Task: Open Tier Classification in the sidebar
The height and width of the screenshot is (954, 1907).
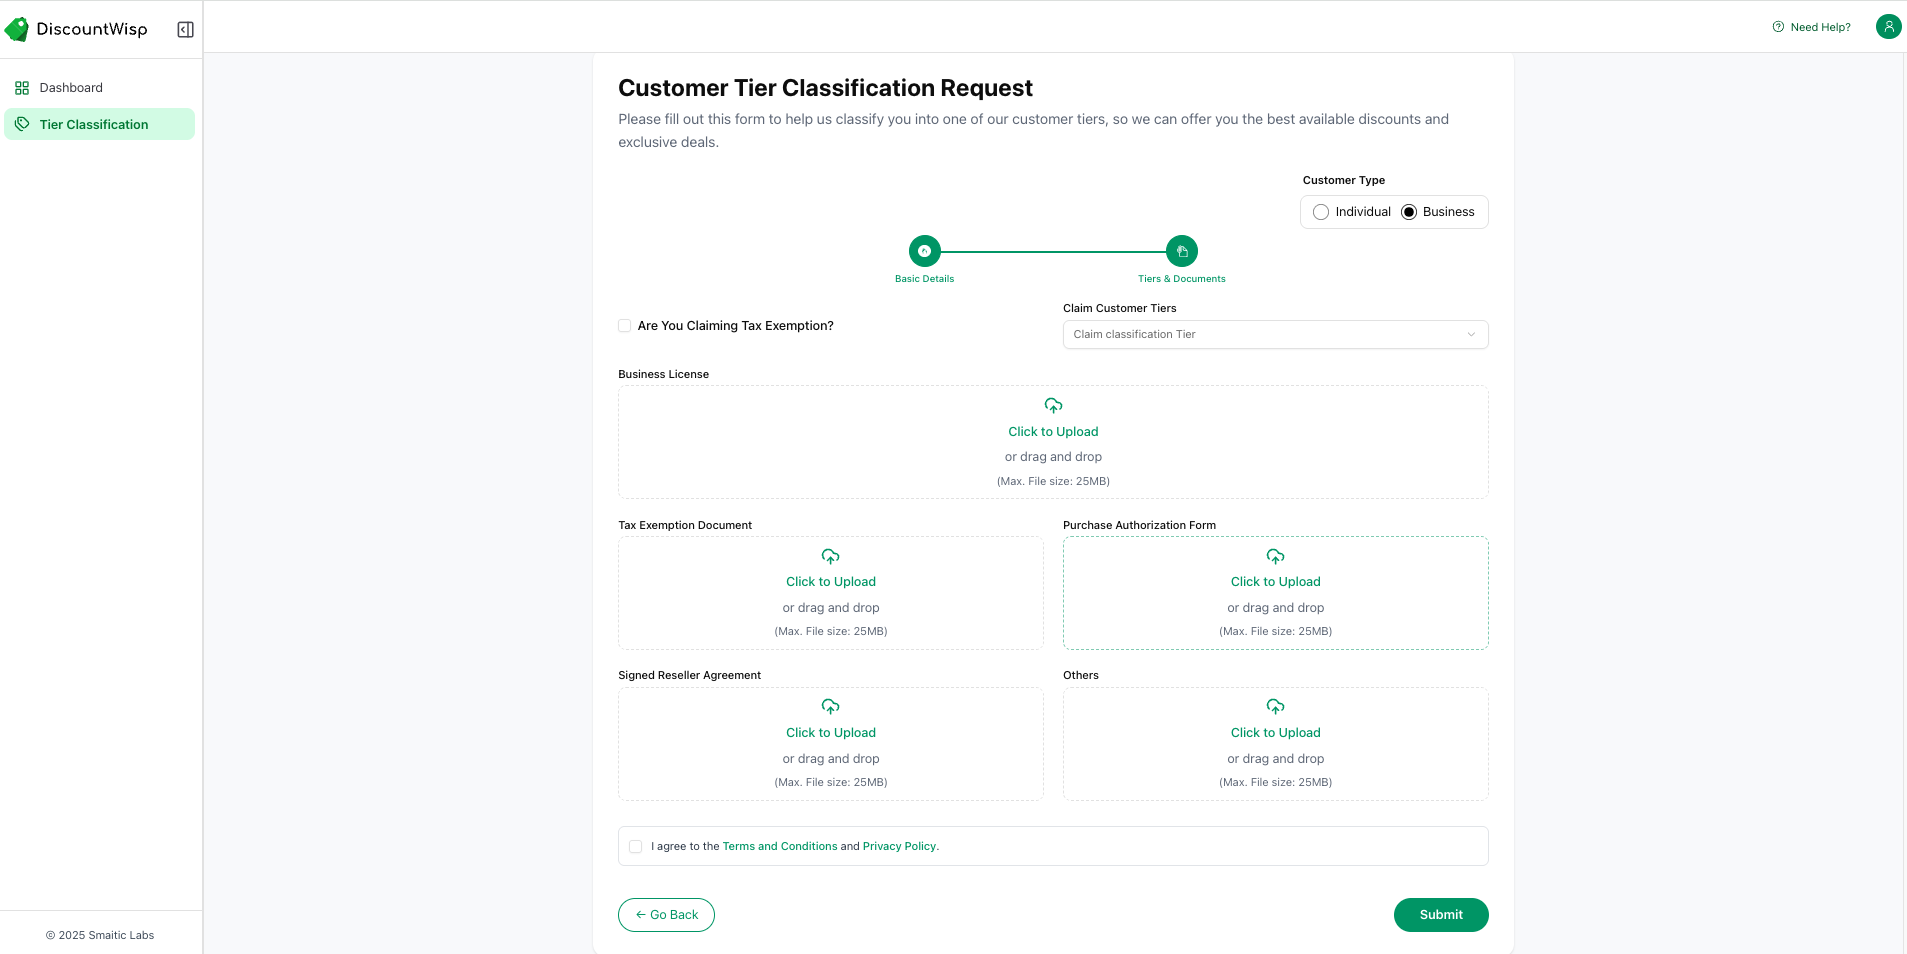Action: [x=94, y=125]
